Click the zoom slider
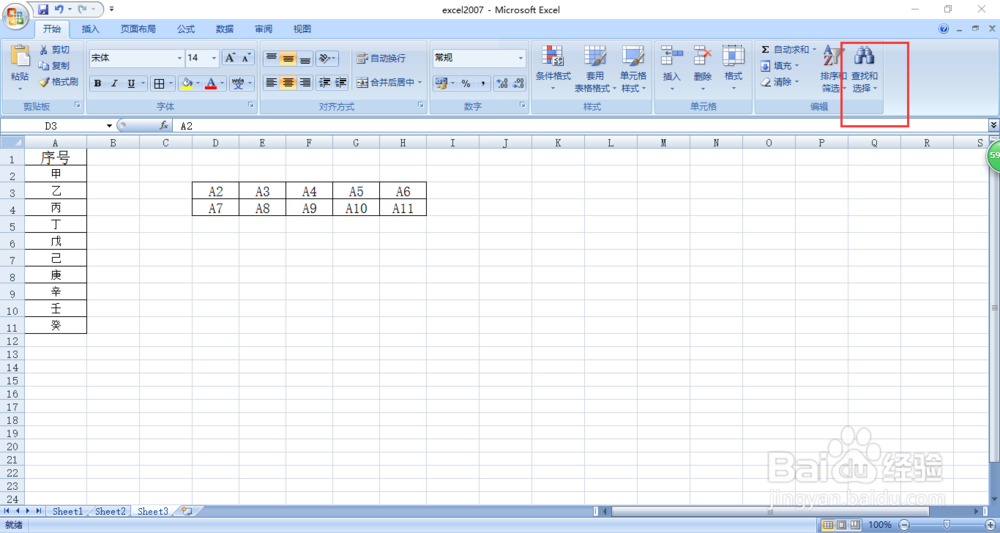1000x533 pixels. (x=947, y=524)
